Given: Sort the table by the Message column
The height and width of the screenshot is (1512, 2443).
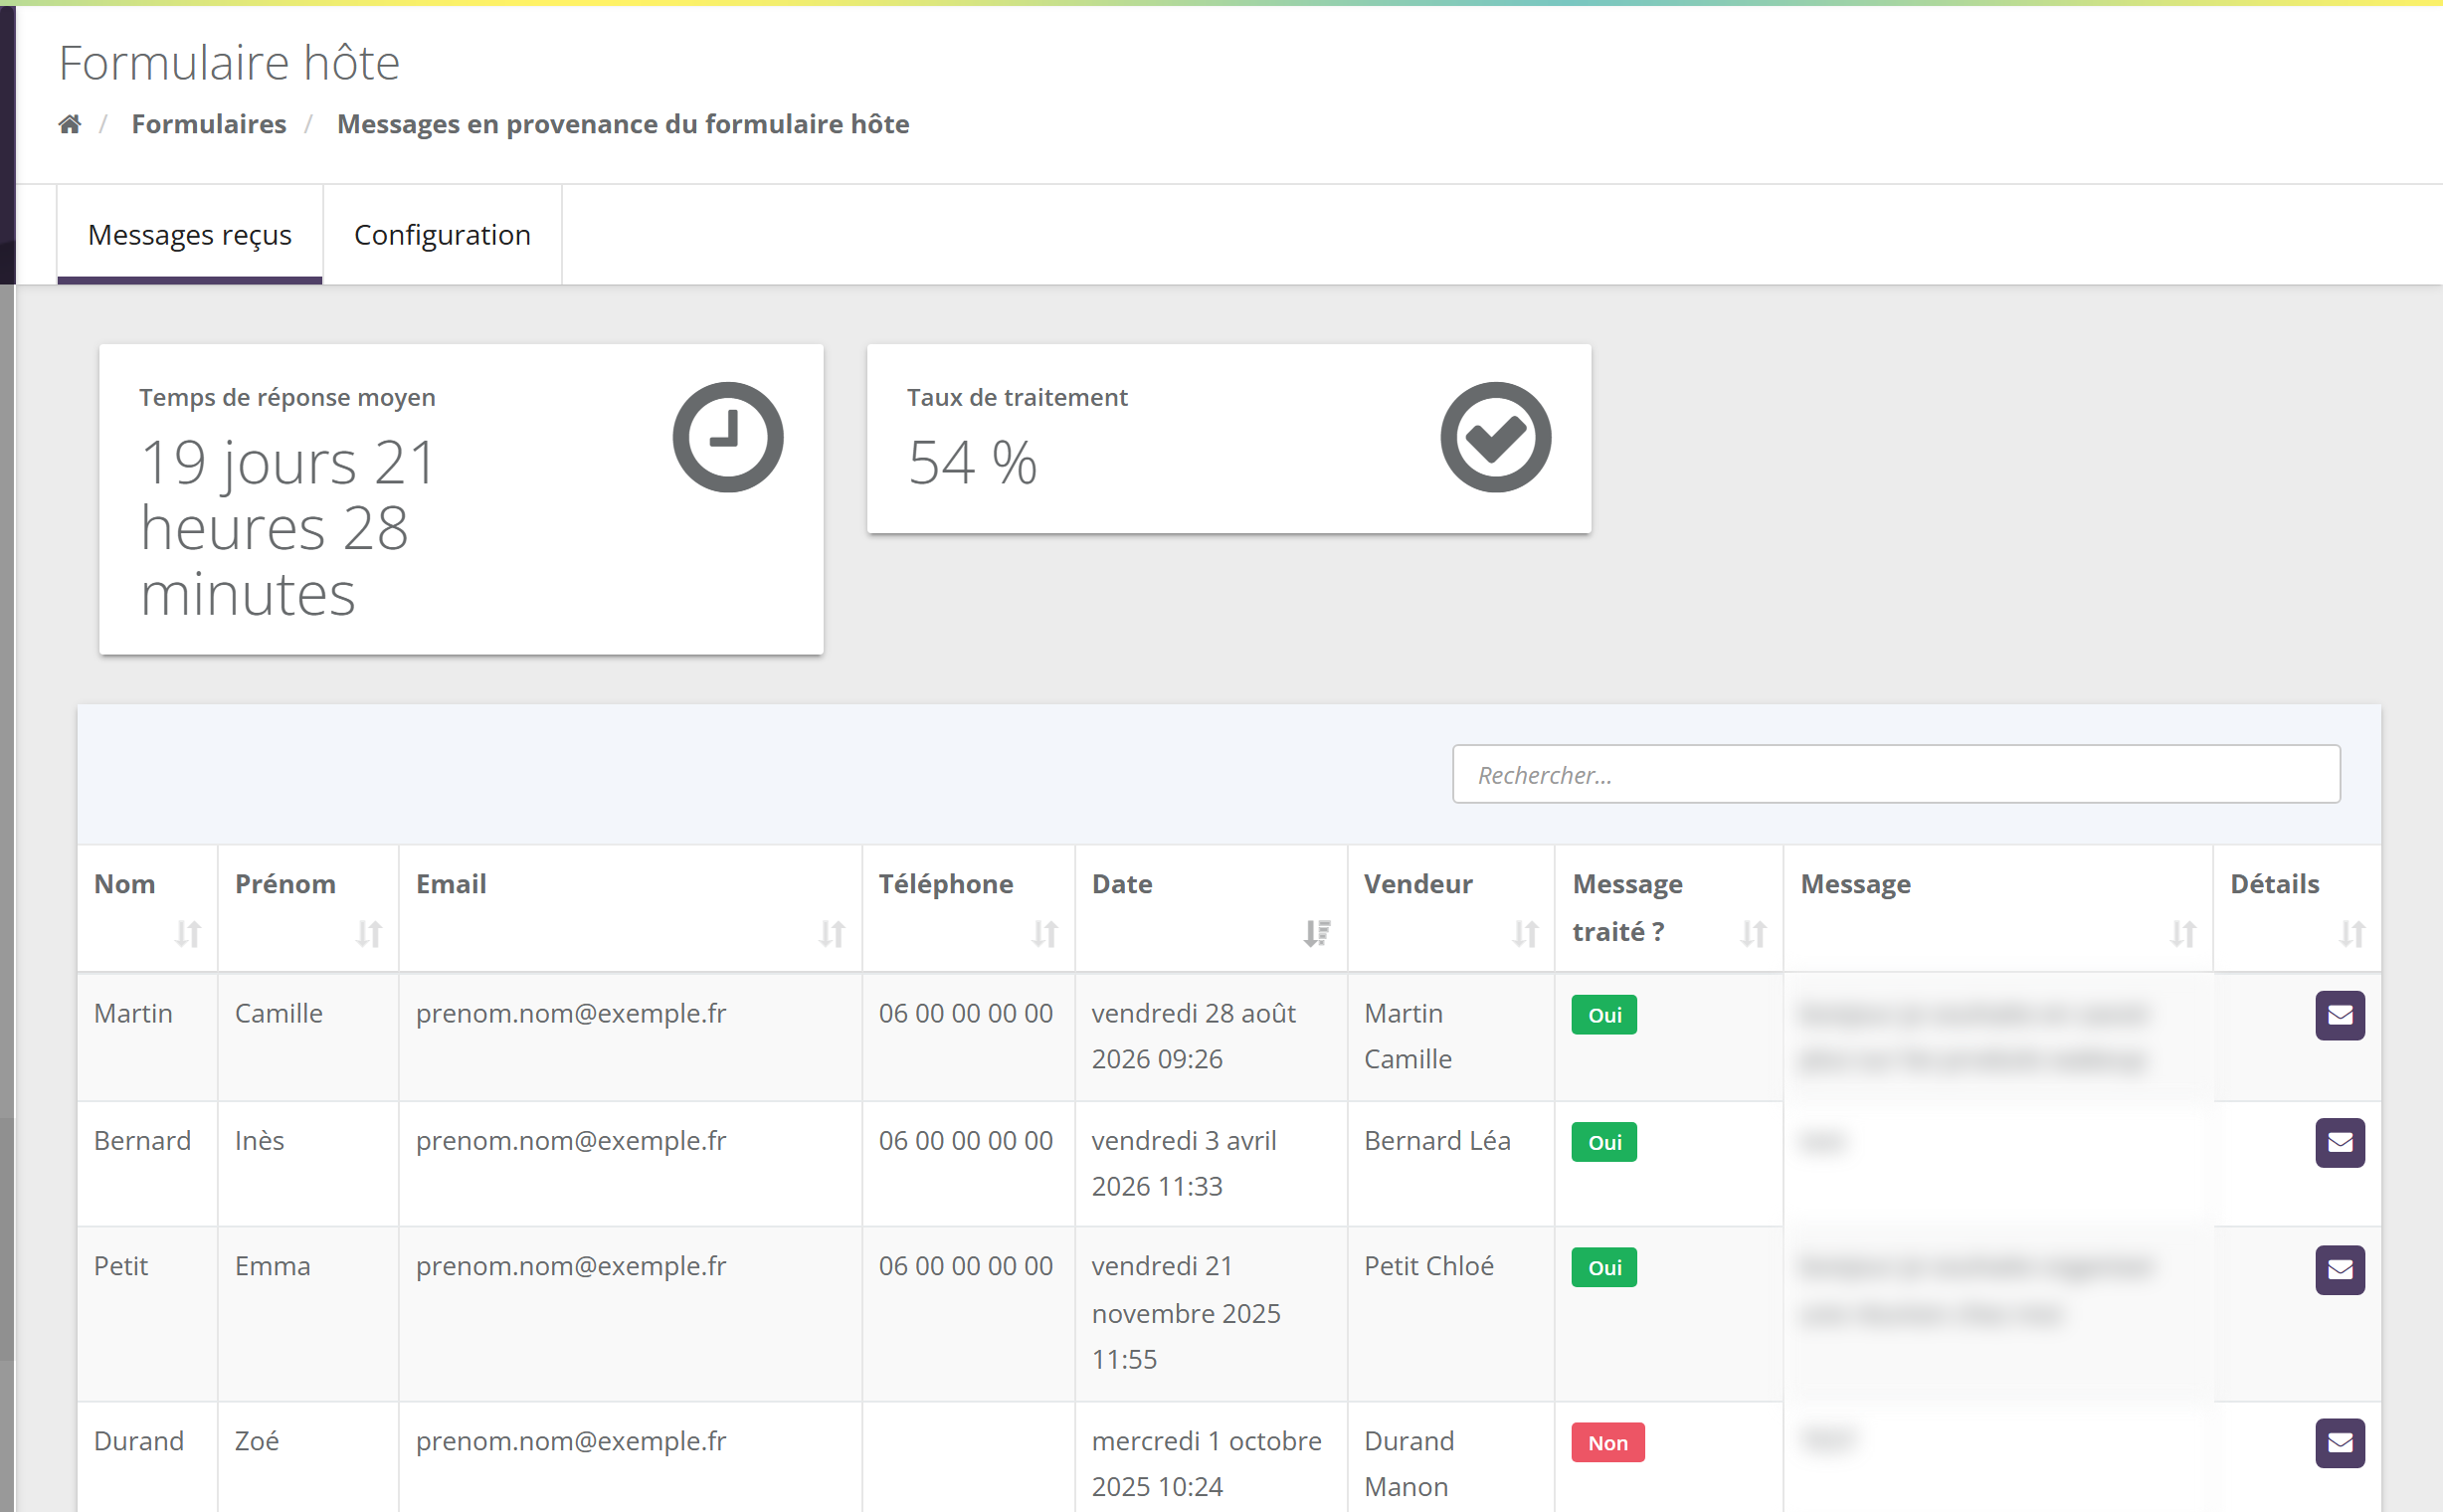Looking at the screenshot, I should coord(1997,908).
